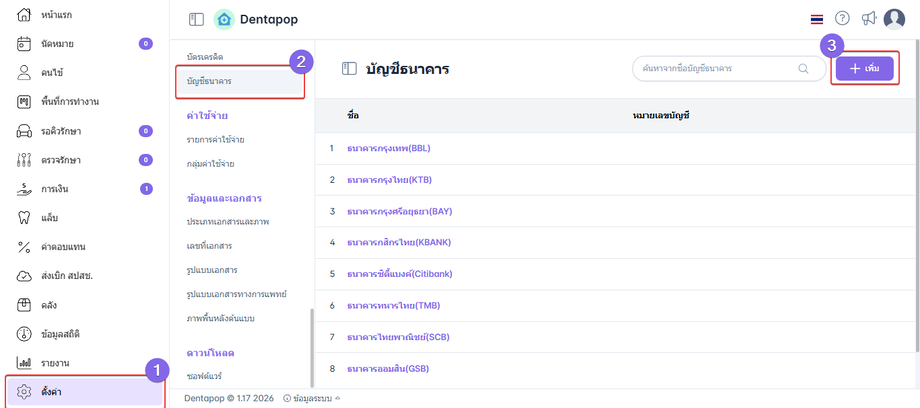The image size is (920, 408).
Task: Toggle the sidebar panel icon beside Dentapop logo
Action: (196, 19)
